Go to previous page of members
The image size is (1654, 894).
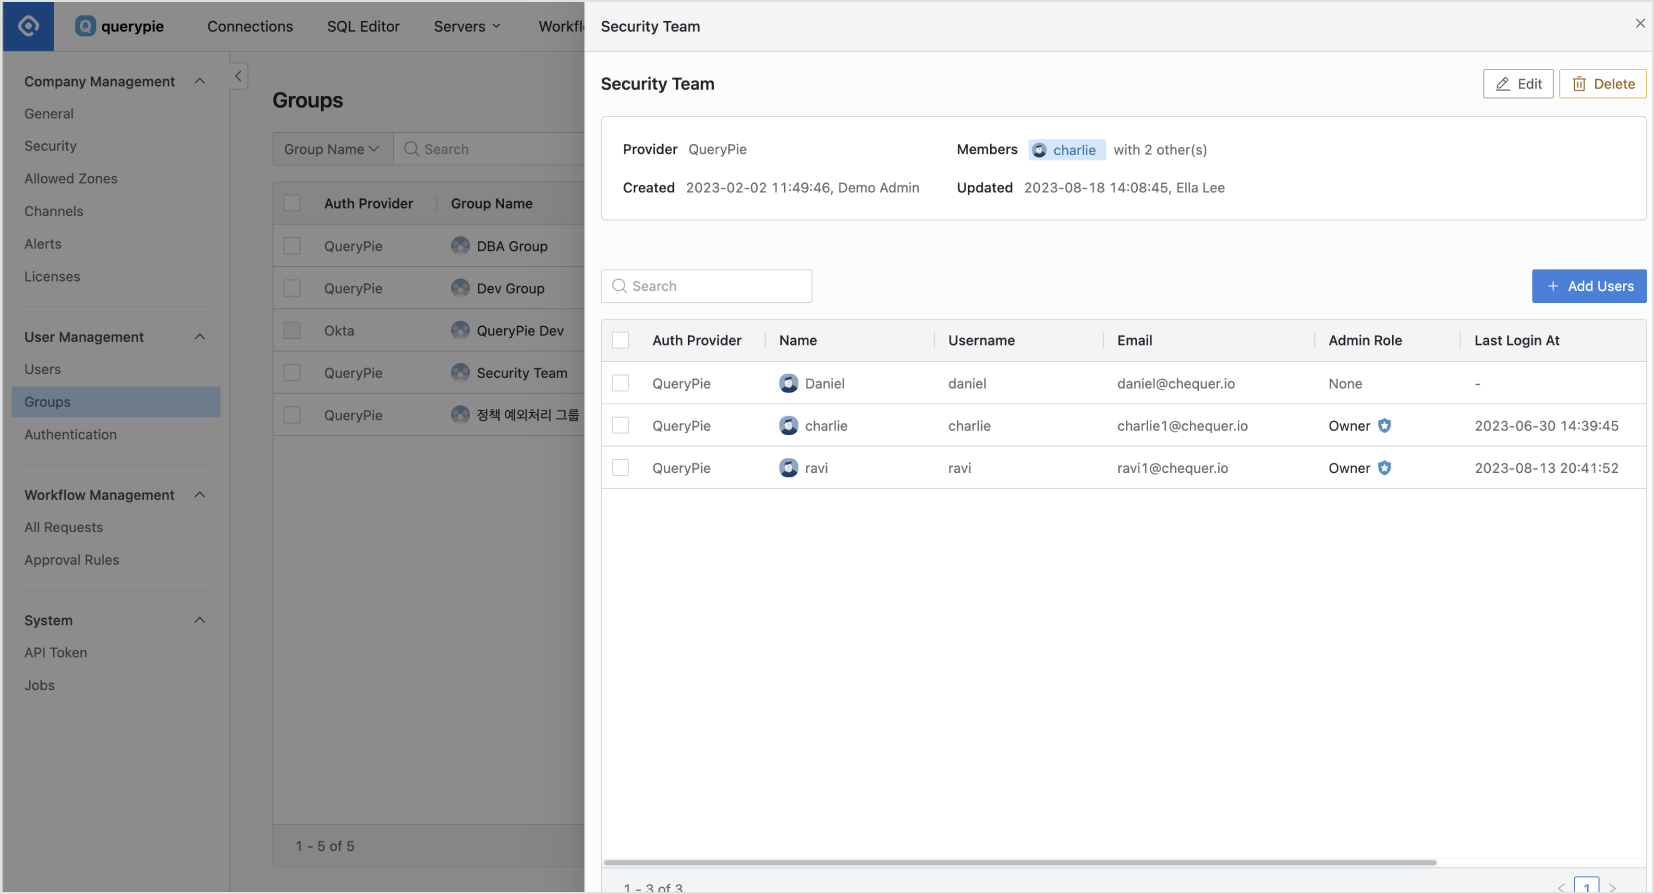(1561, 888)
